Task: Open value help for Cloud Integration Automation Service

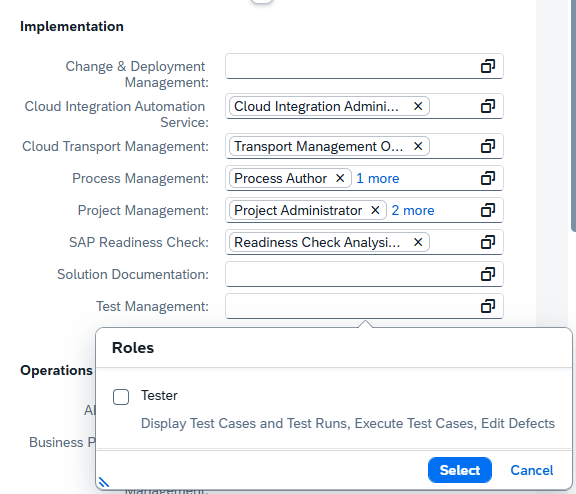Action: pos(488,107)
